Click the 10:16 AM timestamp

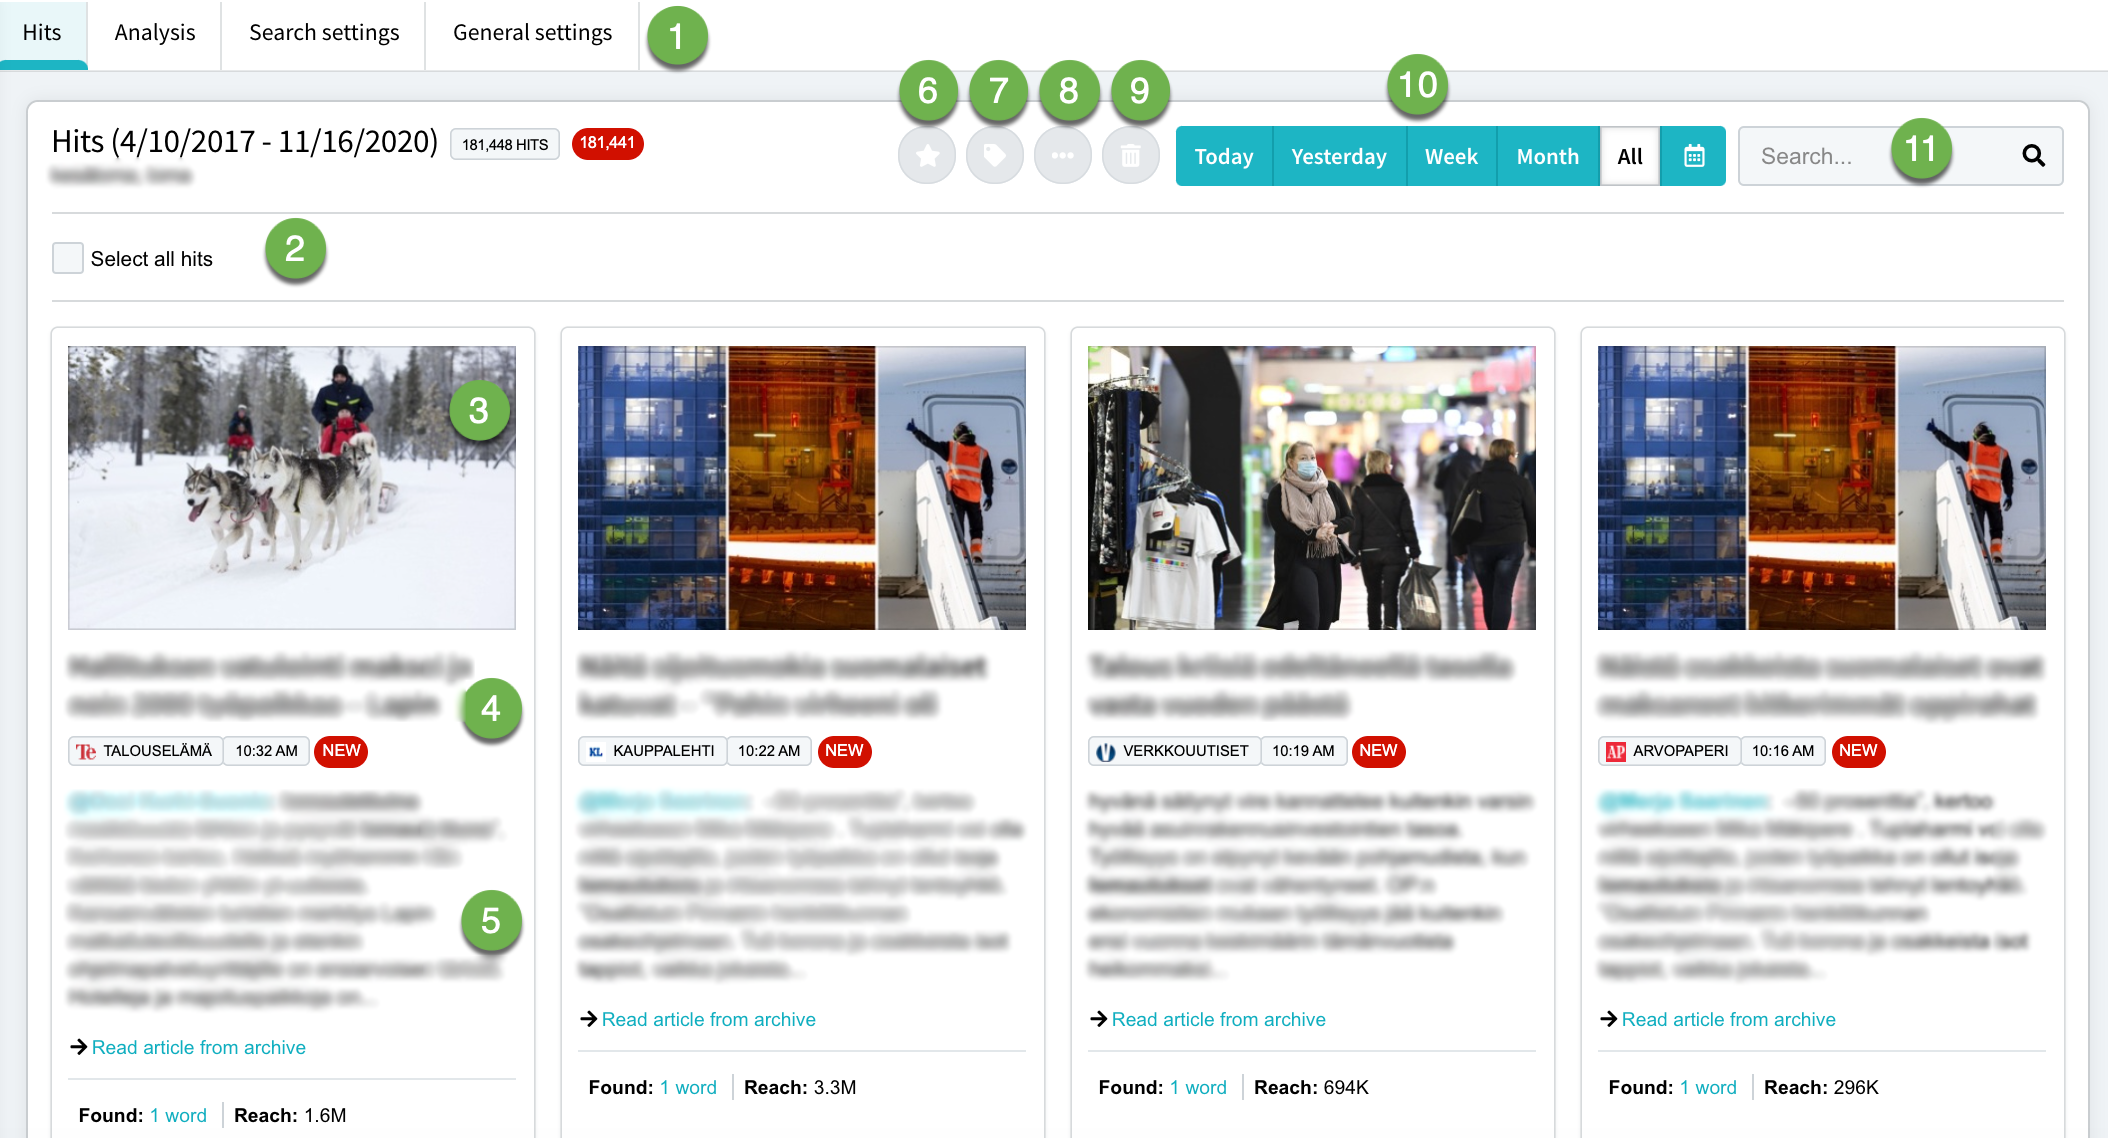pyautogui.click(x=1783, y=751)
